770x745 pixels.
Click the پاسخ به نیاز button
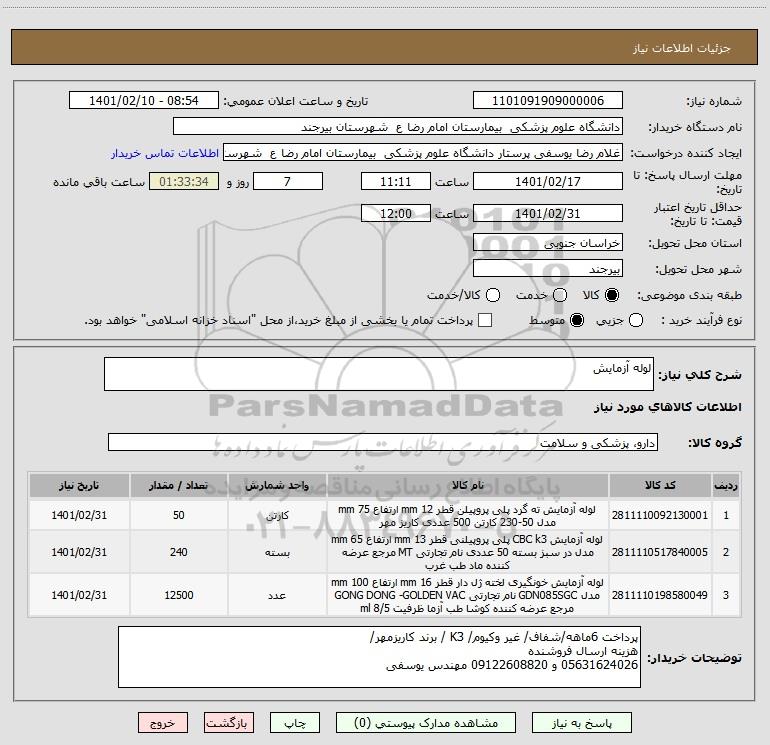tap(582, 723)
